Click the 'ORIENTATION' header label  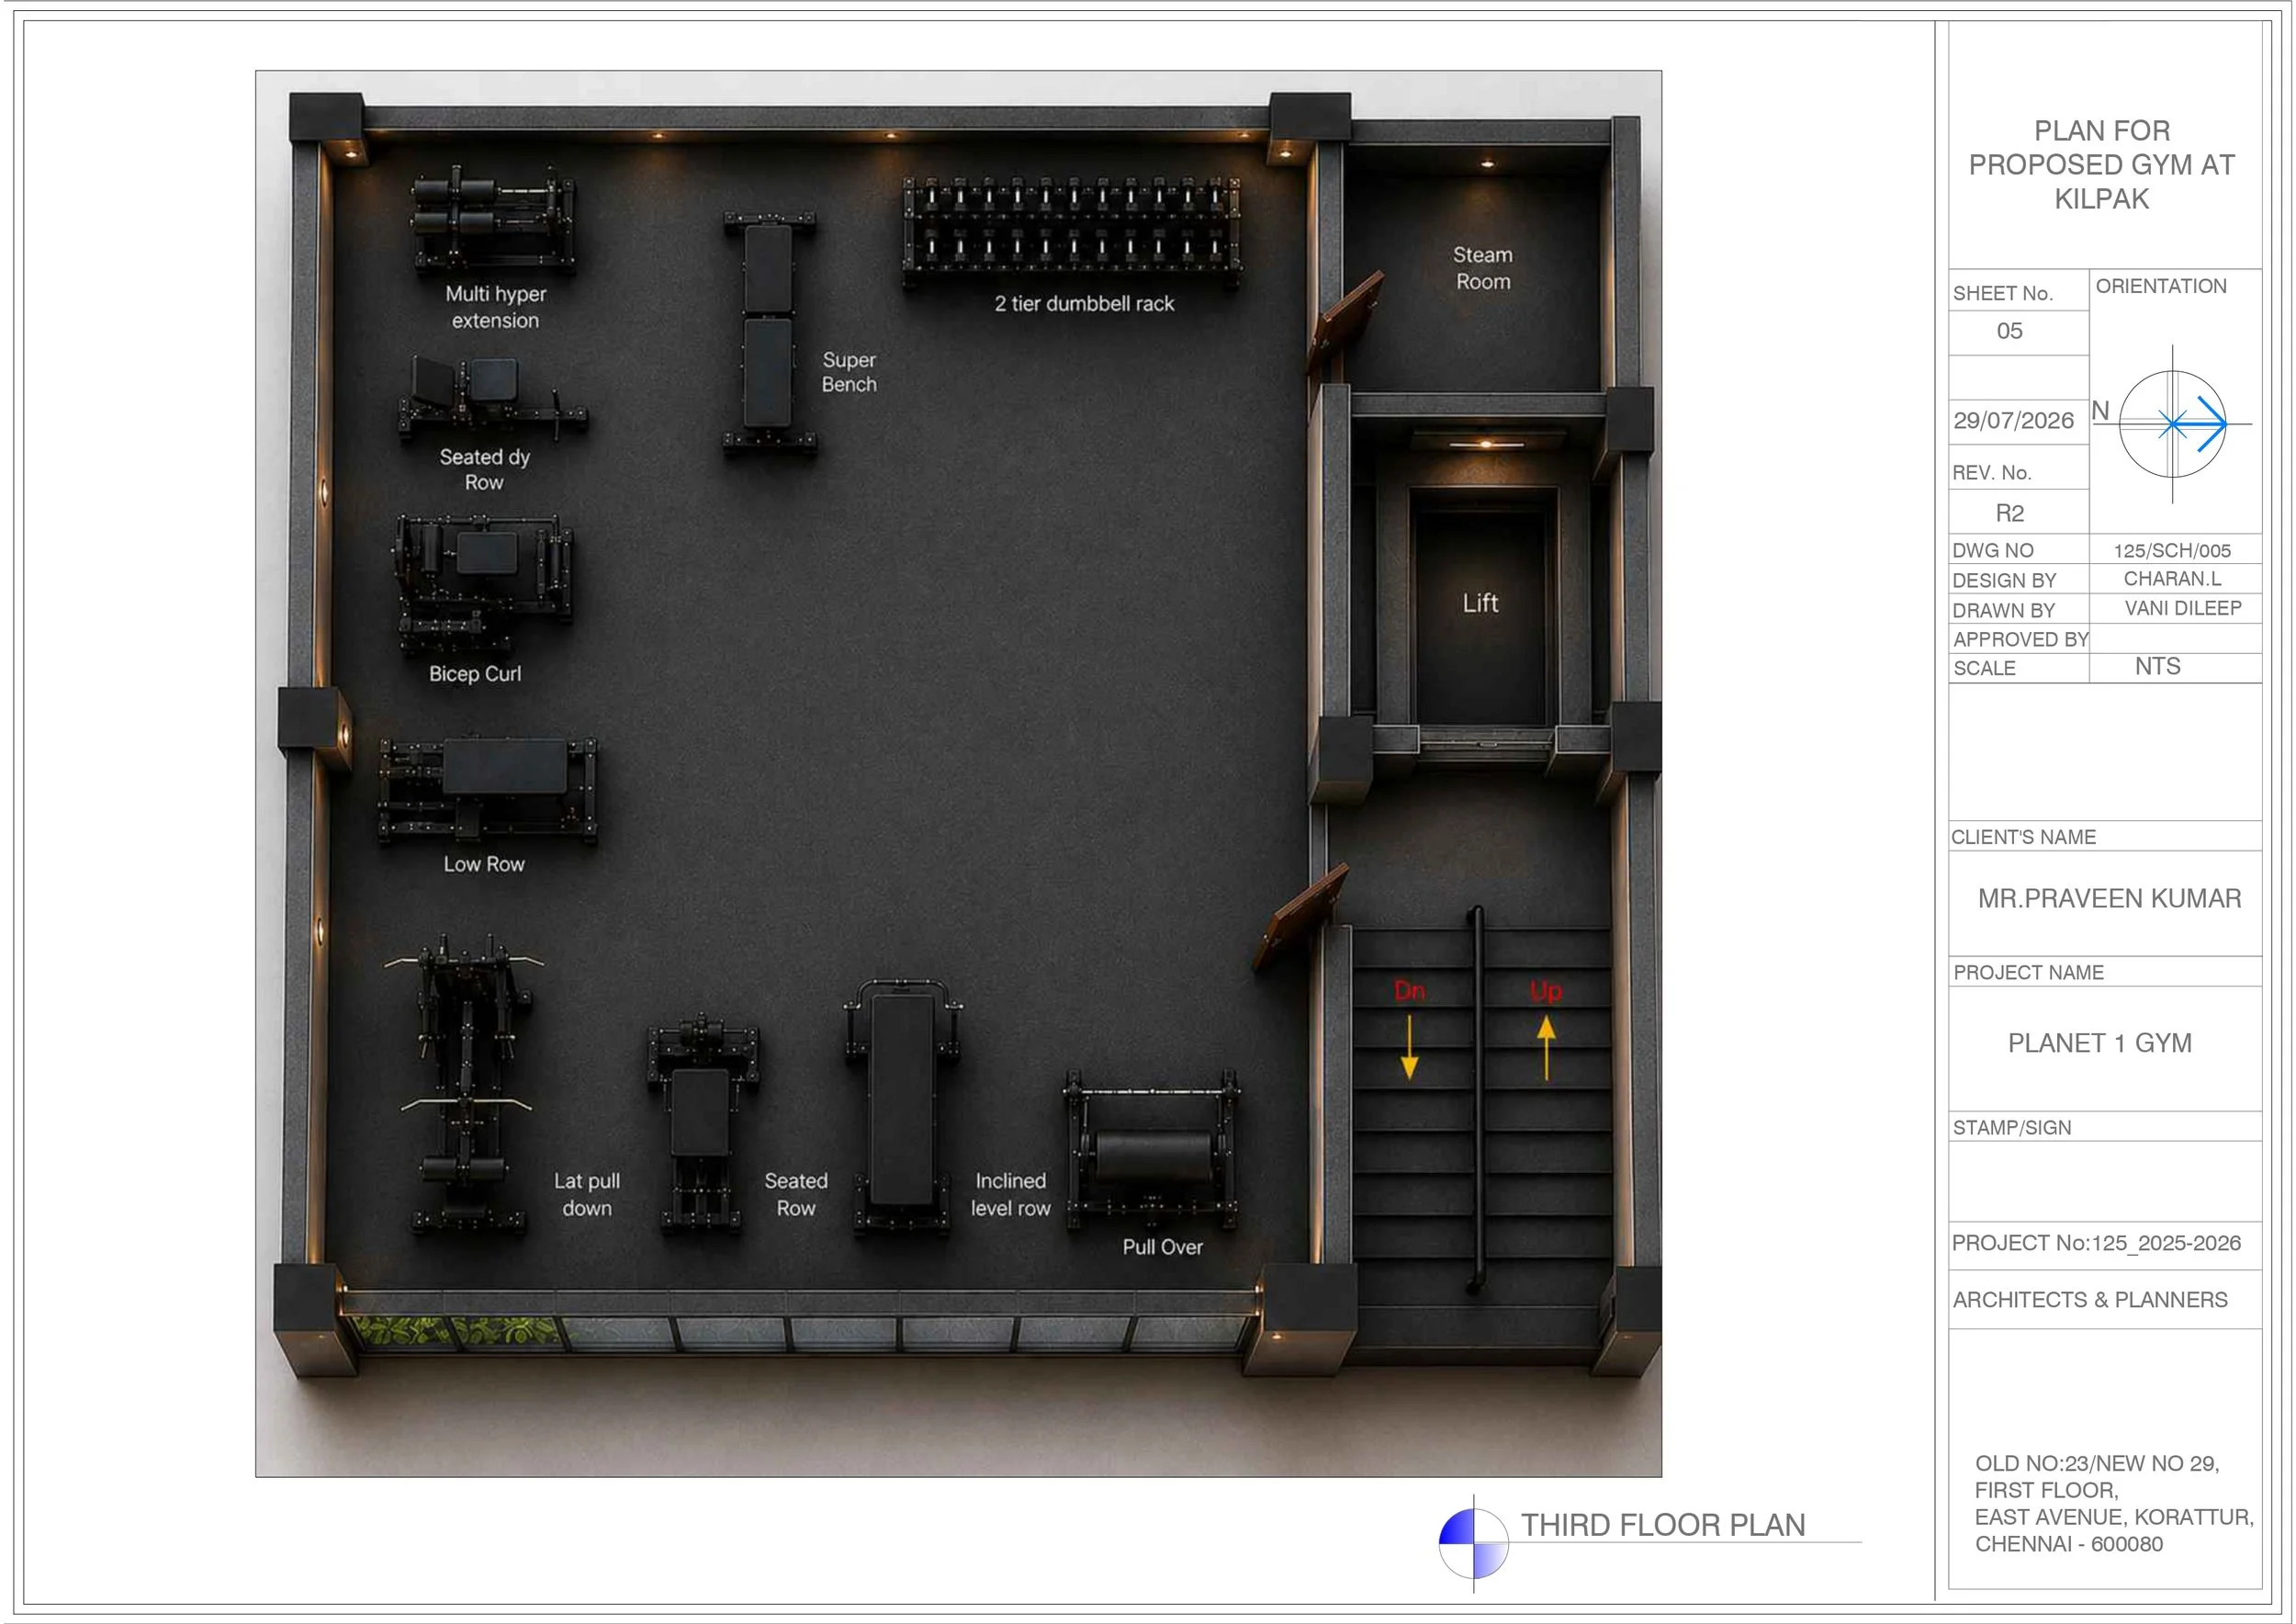click(2161, 286)
